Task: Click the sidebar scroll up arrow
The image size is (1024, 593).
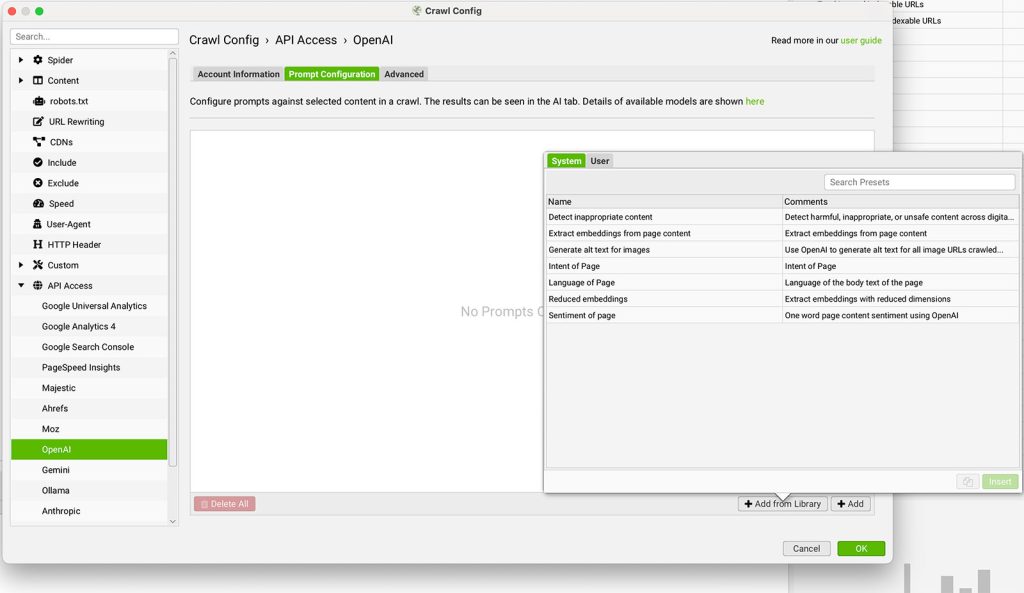Action: pyautogui.click(x=172, y=54)
